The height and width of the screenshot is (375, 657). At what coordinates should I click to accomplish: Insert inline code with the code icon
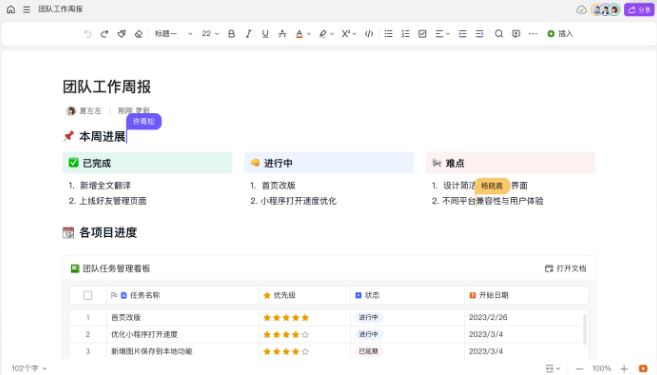369,34
